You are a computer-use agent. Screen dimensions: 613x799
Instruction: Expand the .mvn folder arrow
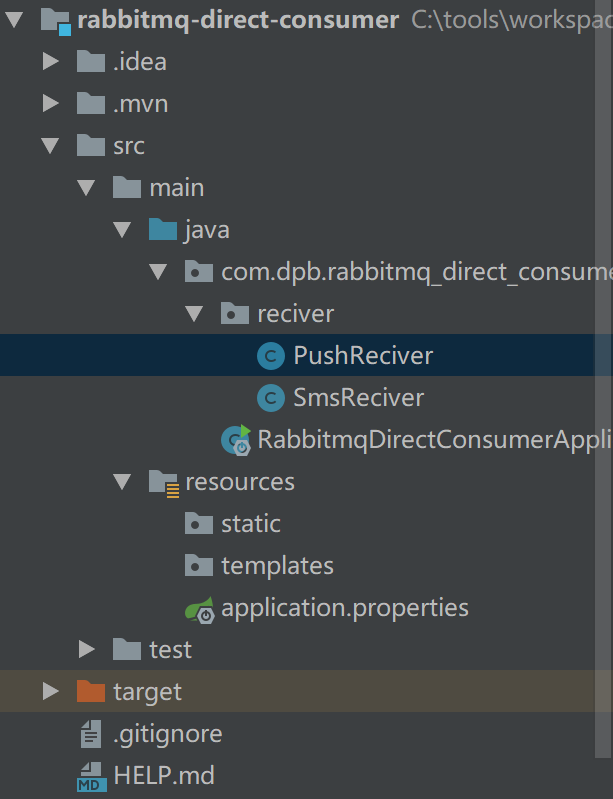click(x=50, y=103)
